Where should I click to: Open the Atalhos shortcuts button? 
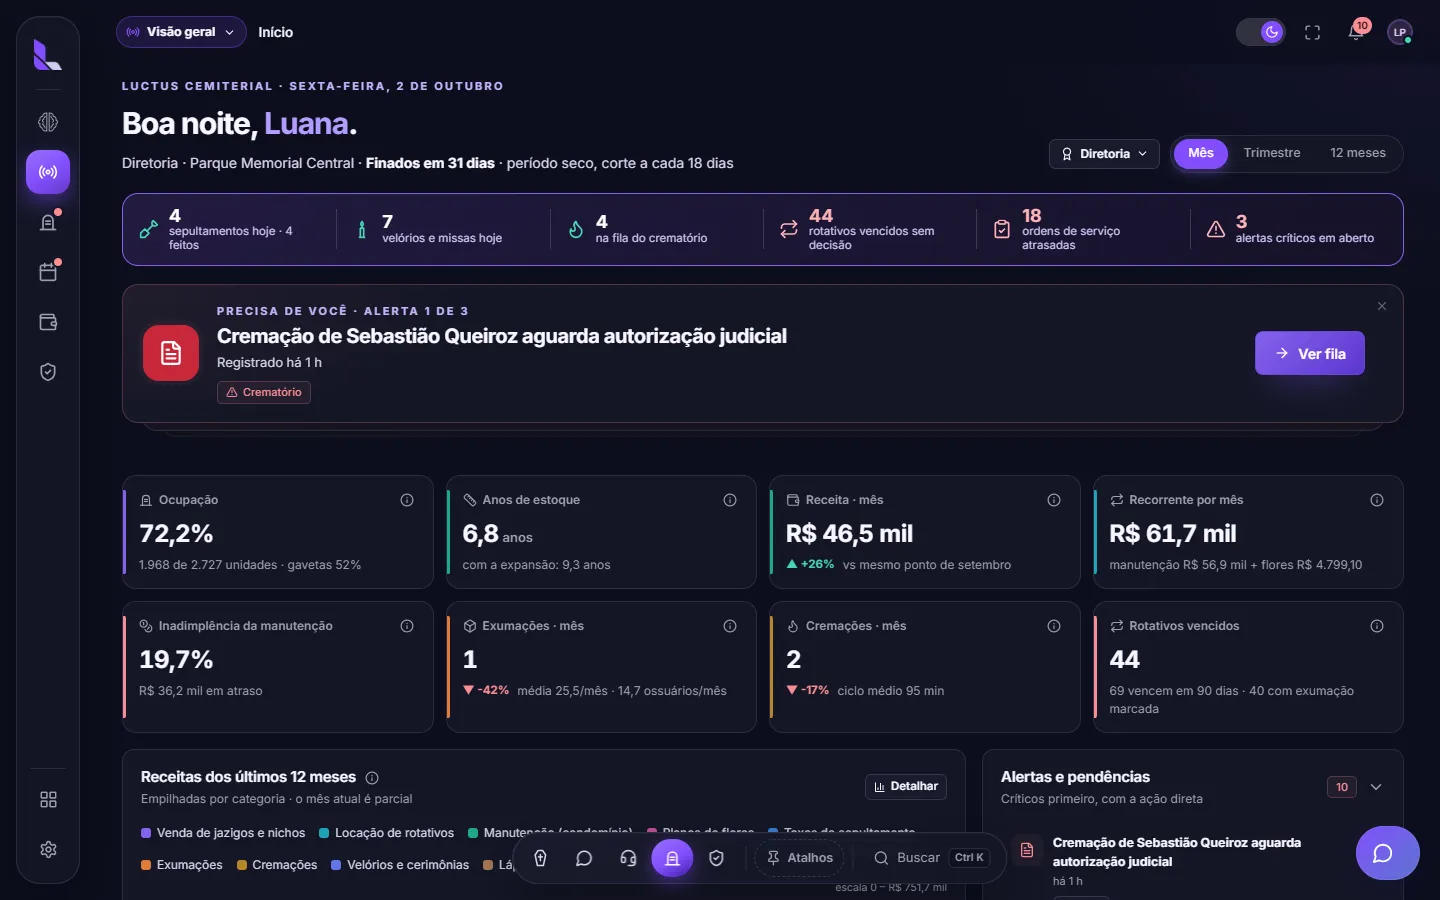800,858
